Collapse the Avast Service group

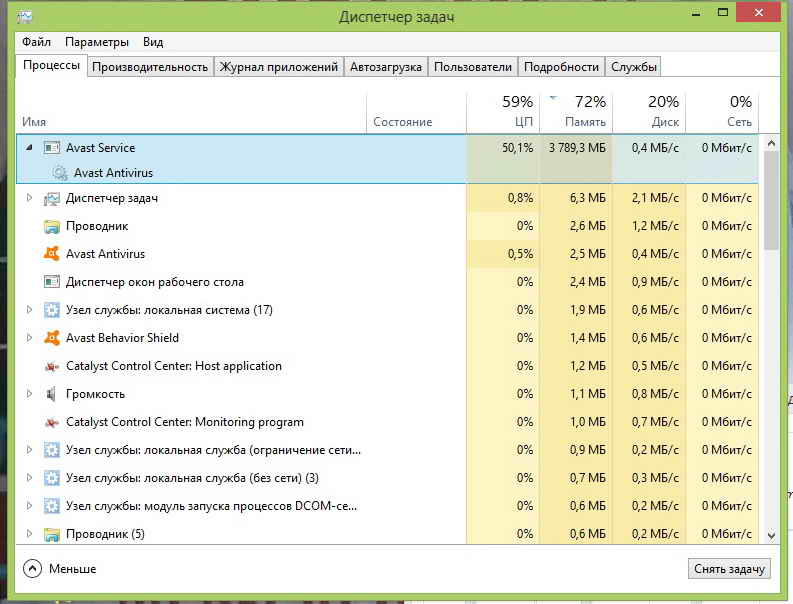[x=29, y=148]
